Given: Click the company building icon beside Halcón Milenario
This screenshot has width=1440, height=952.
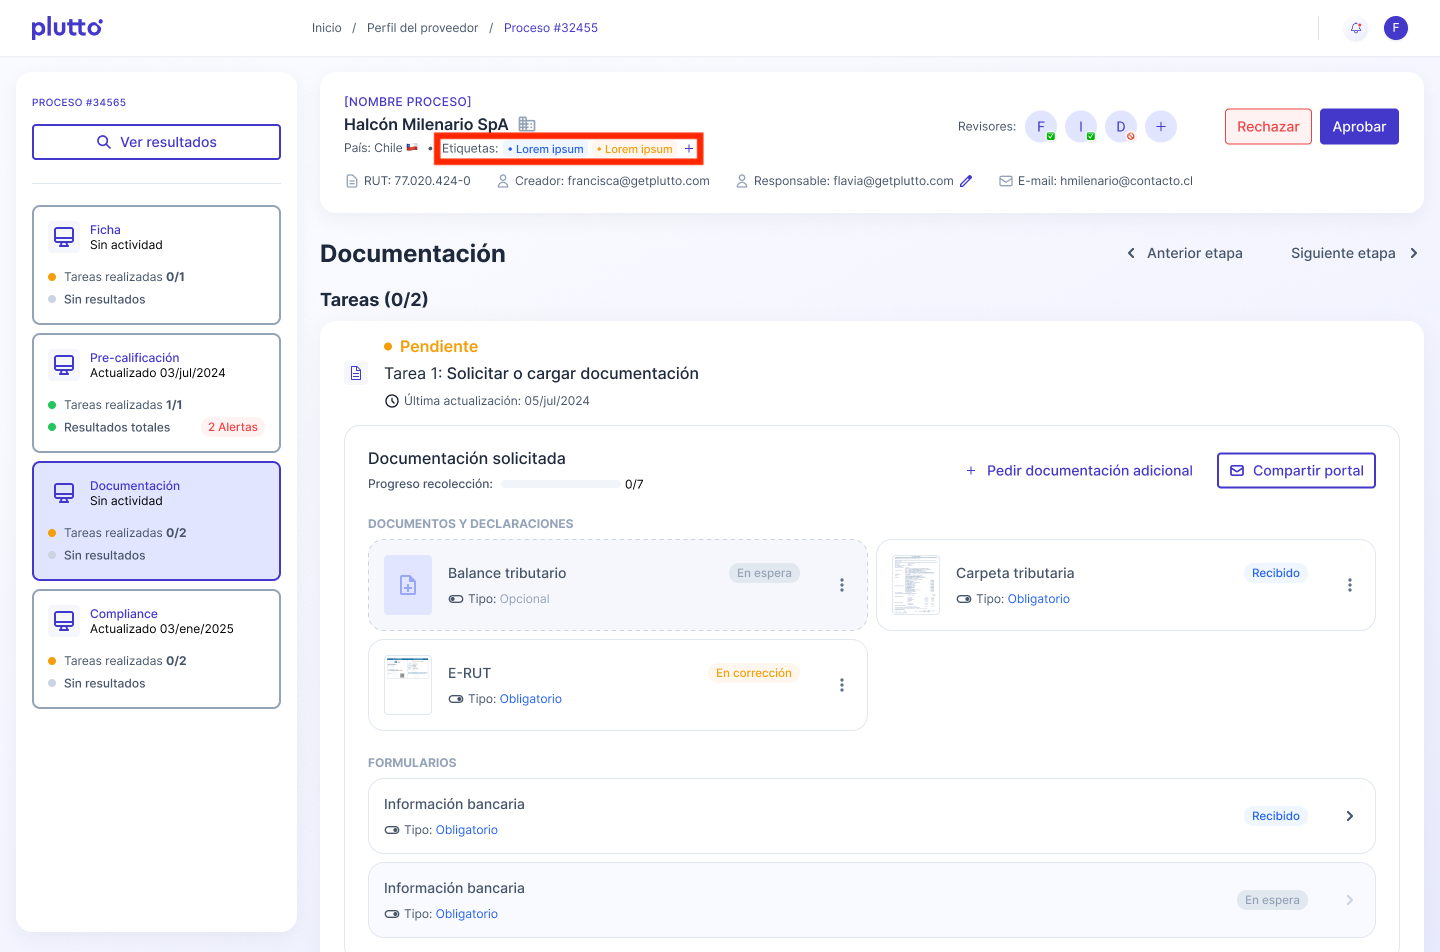Looking at the screenshot, I should (527, 125).
